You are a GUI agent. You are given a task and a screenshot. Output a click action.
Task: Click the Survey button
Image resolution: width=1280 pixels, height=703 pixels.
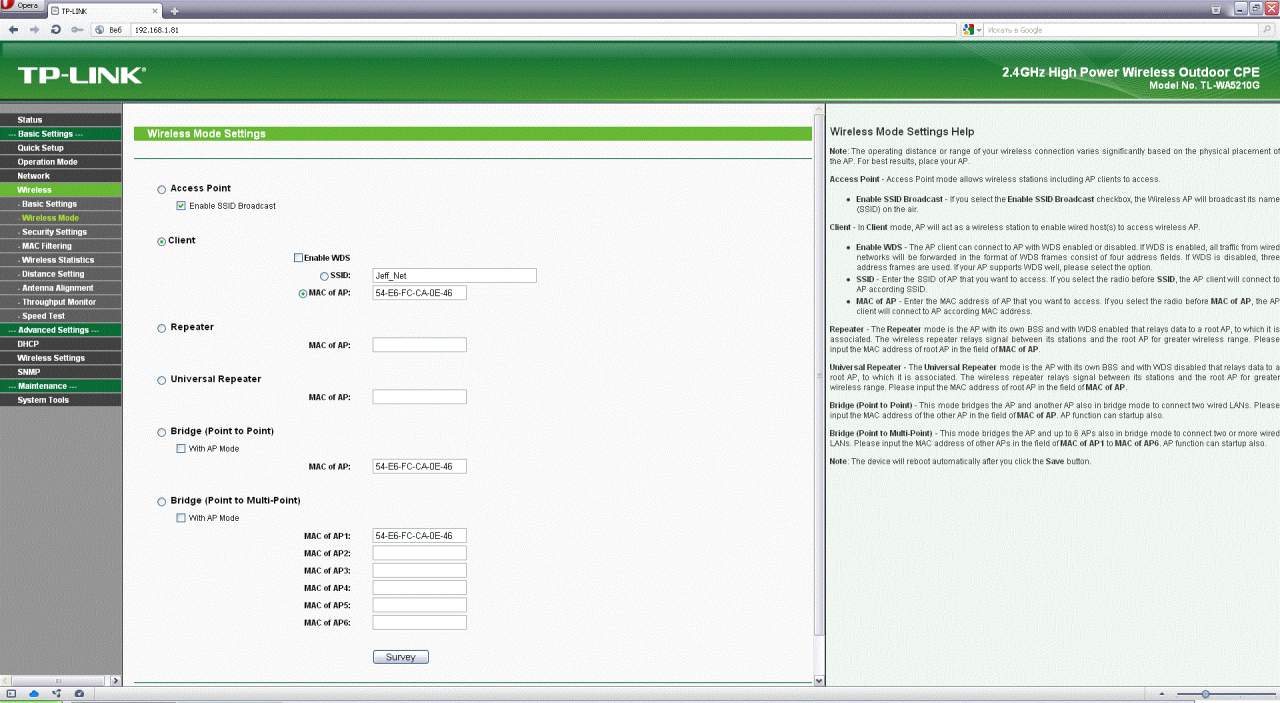401,657
